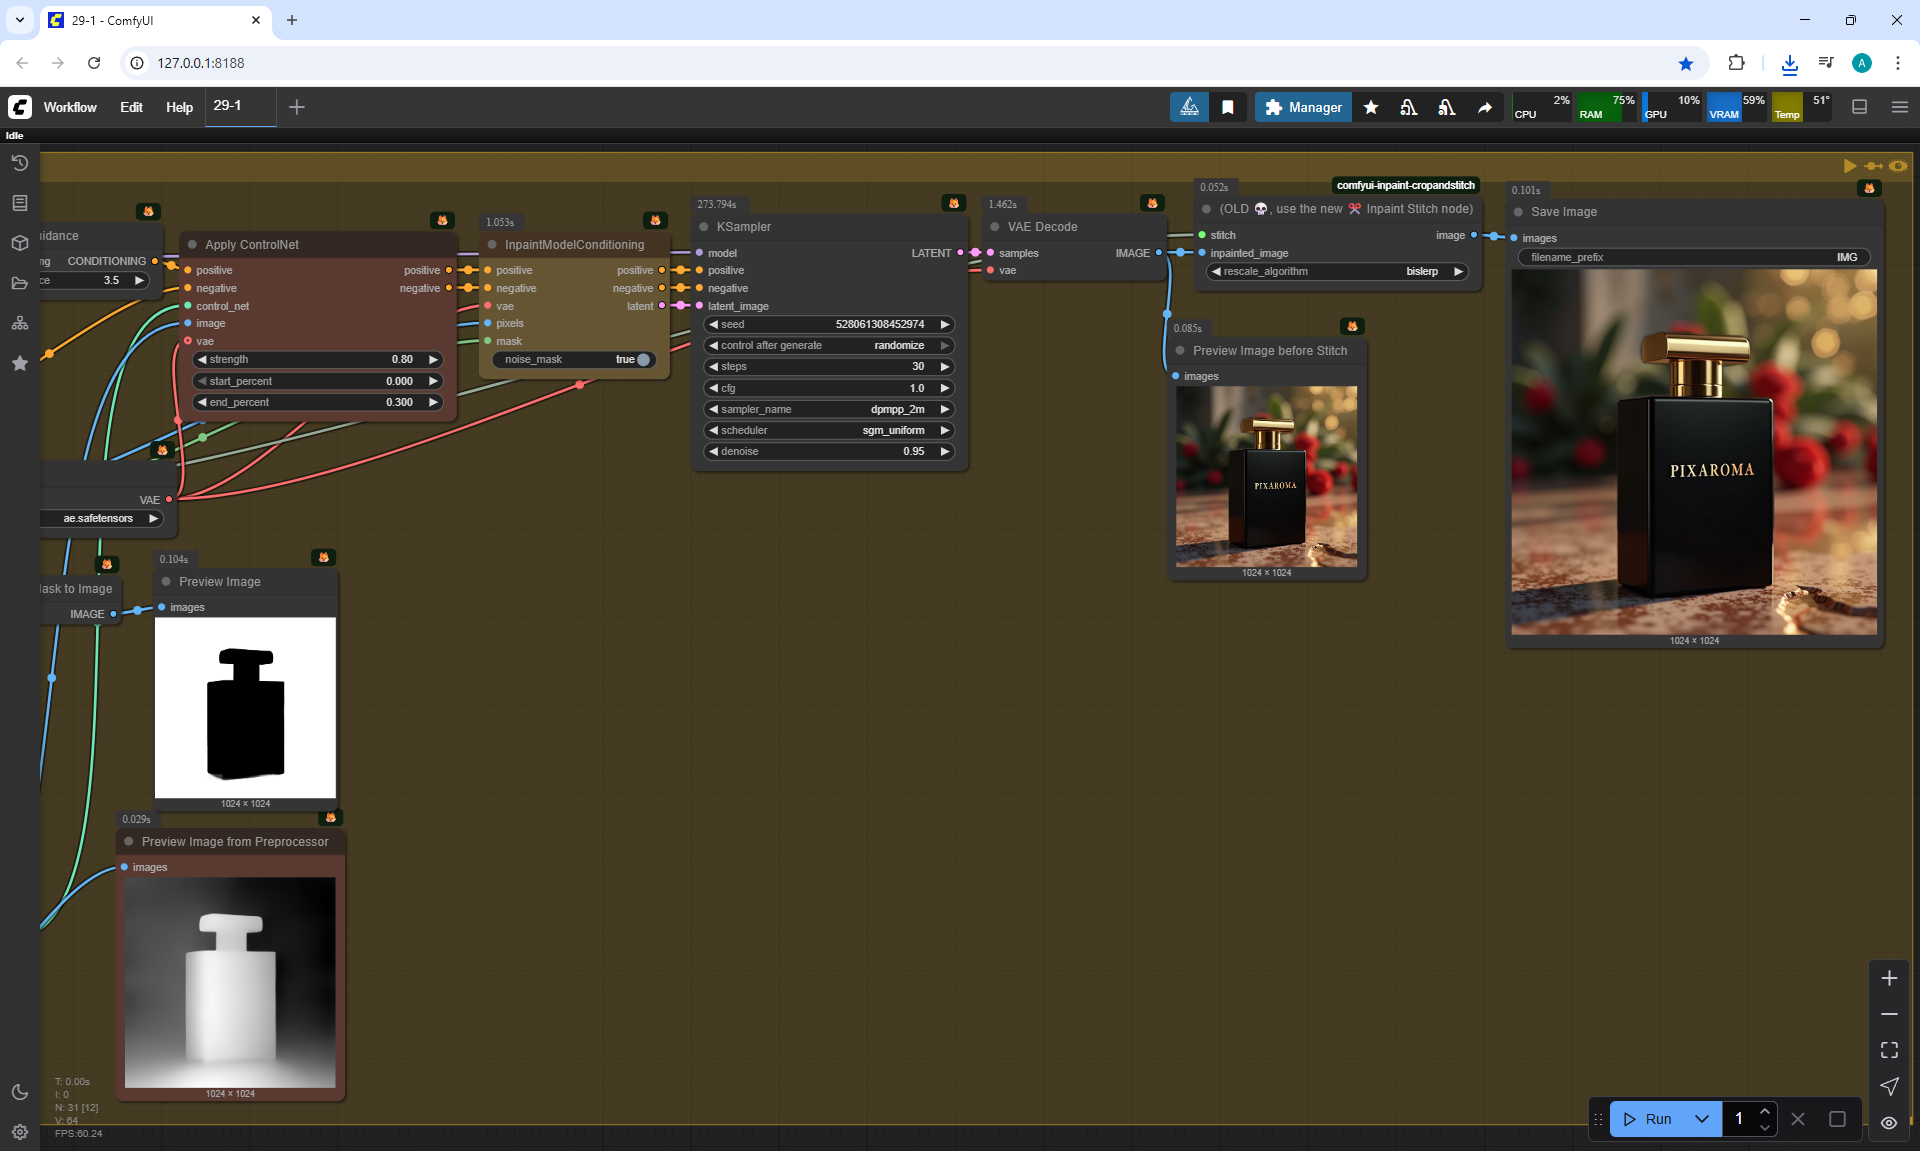Toggle link visibility eye icon
Screen dimensions: 1920x1151
tap(1889, 1123)
